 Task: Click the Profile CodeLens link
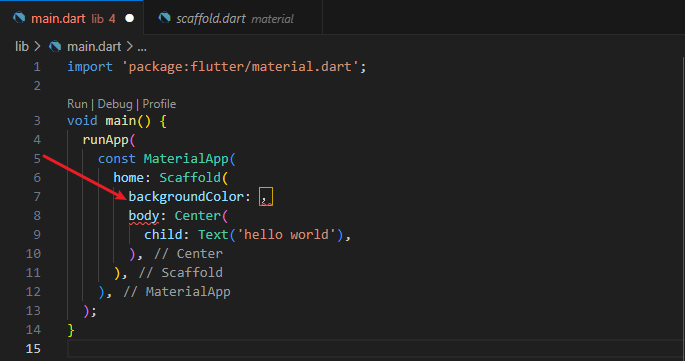[159, 104]
